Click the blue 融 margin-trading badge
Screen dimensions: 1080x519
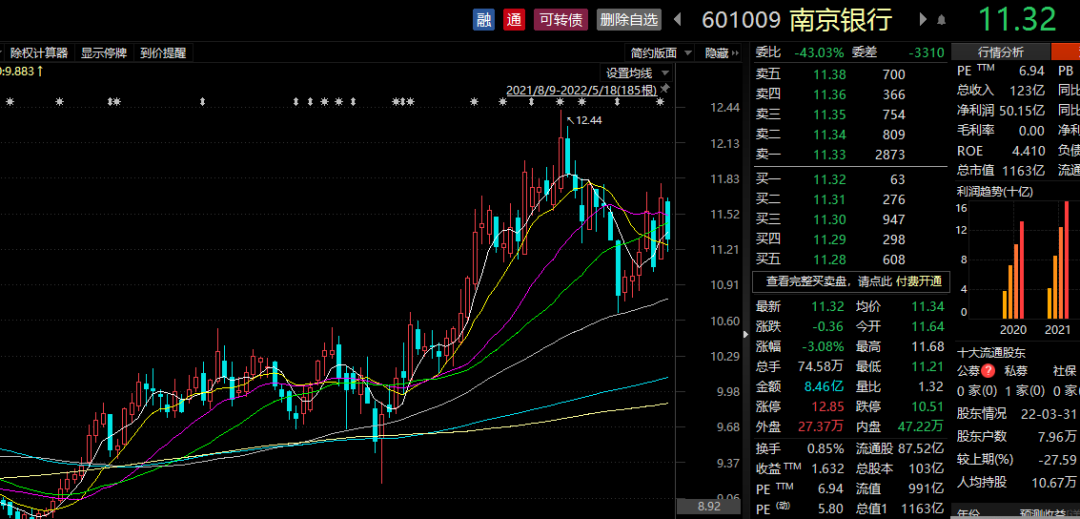pos(484,19)
